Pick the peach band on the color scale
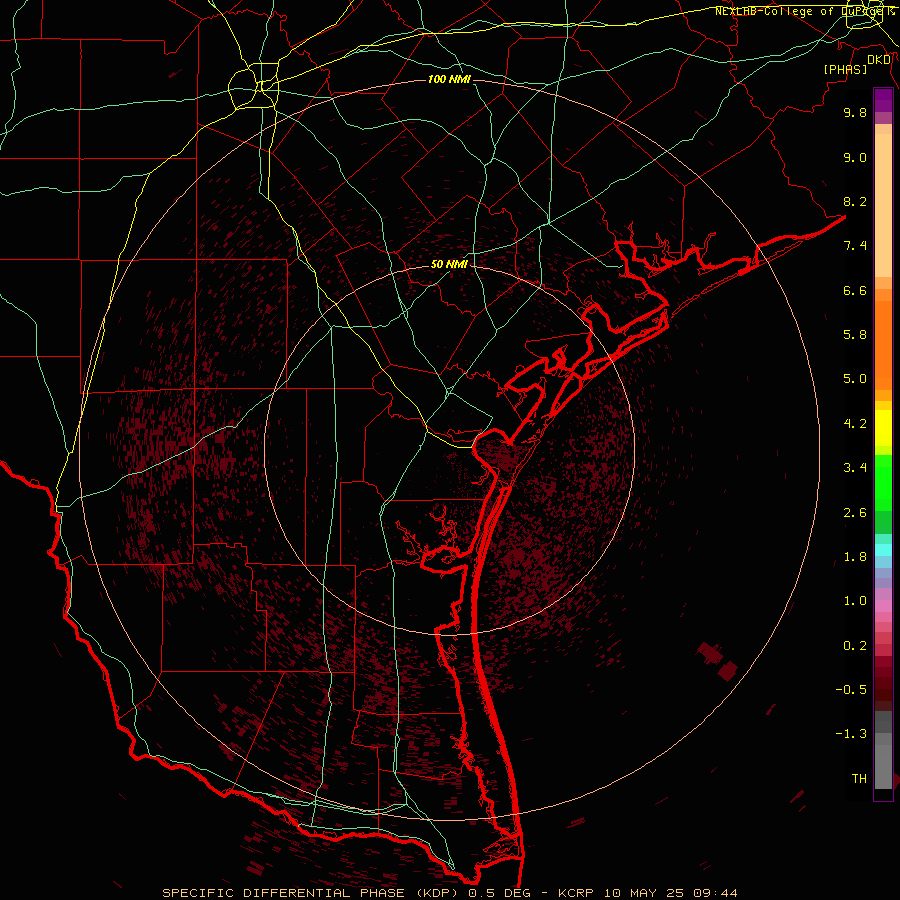This screenshot has width=900, height=900. 883,205
